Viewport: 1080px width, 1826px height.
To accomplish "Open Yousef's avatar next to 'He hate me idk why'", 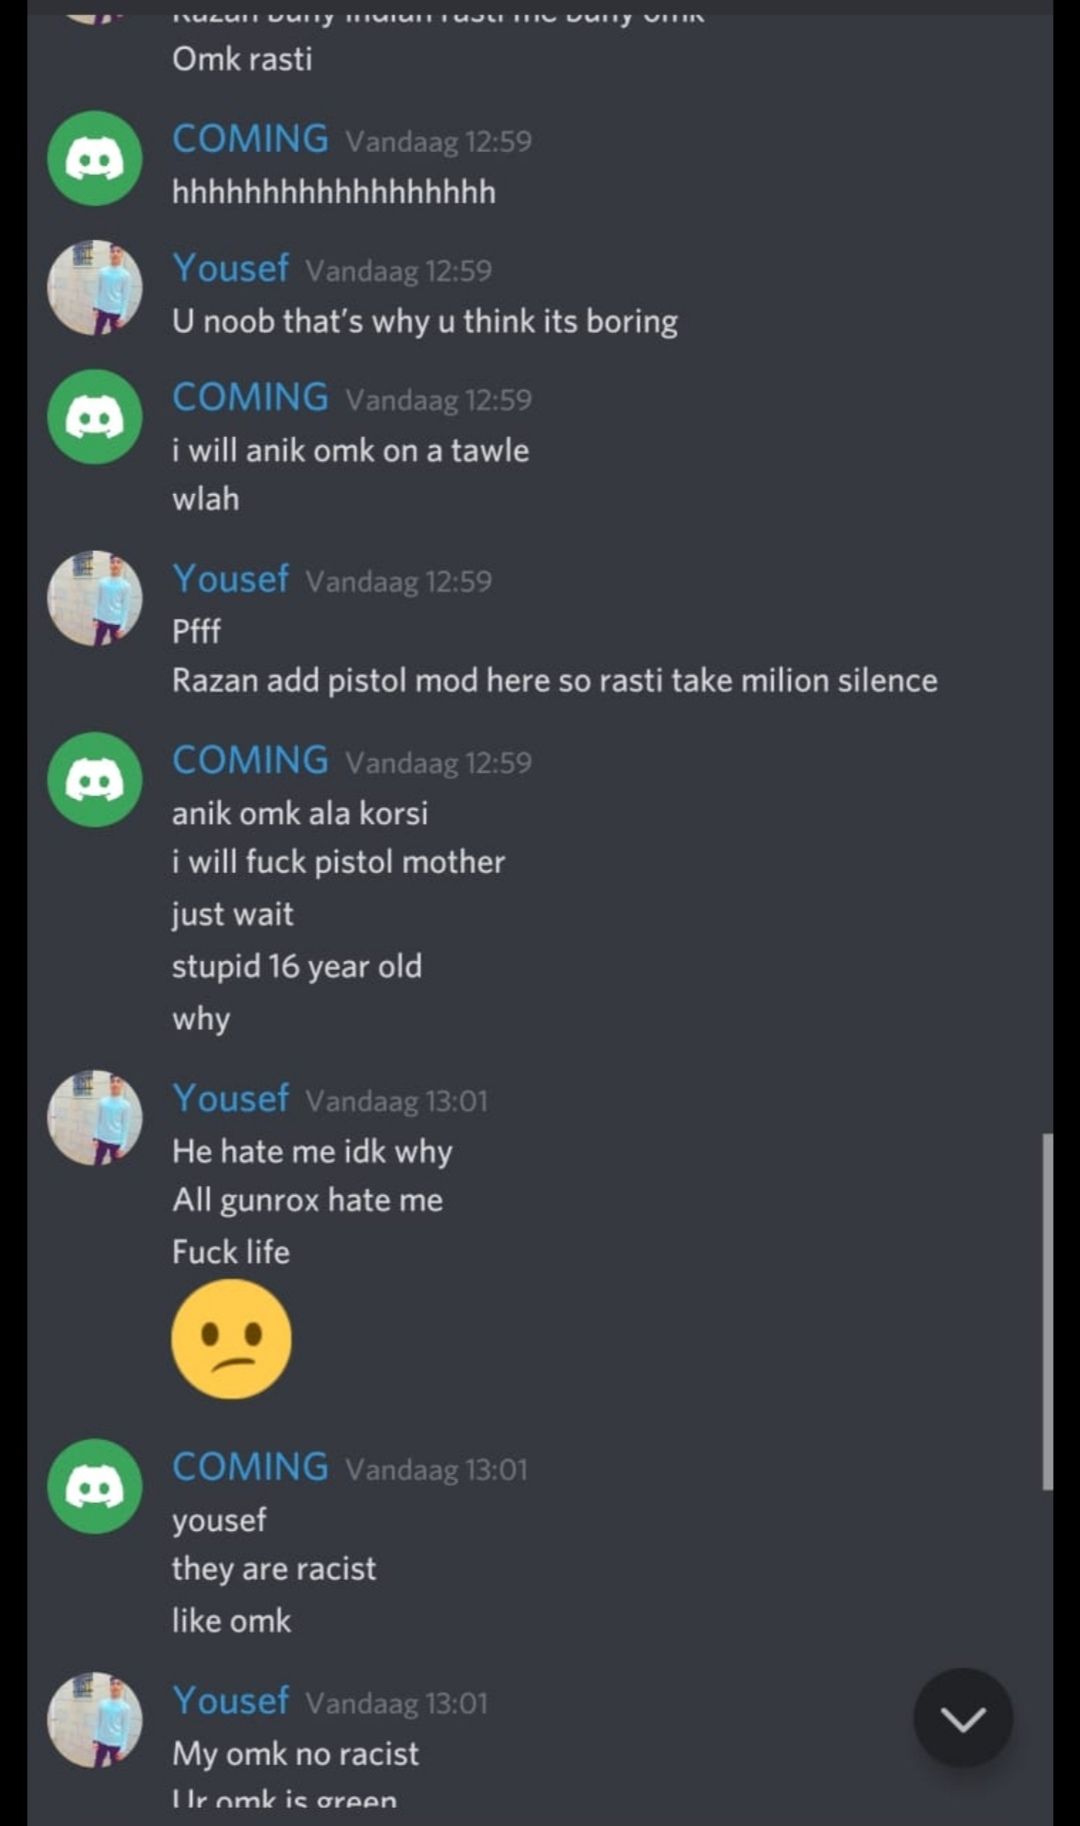I will pos(95,1117).
